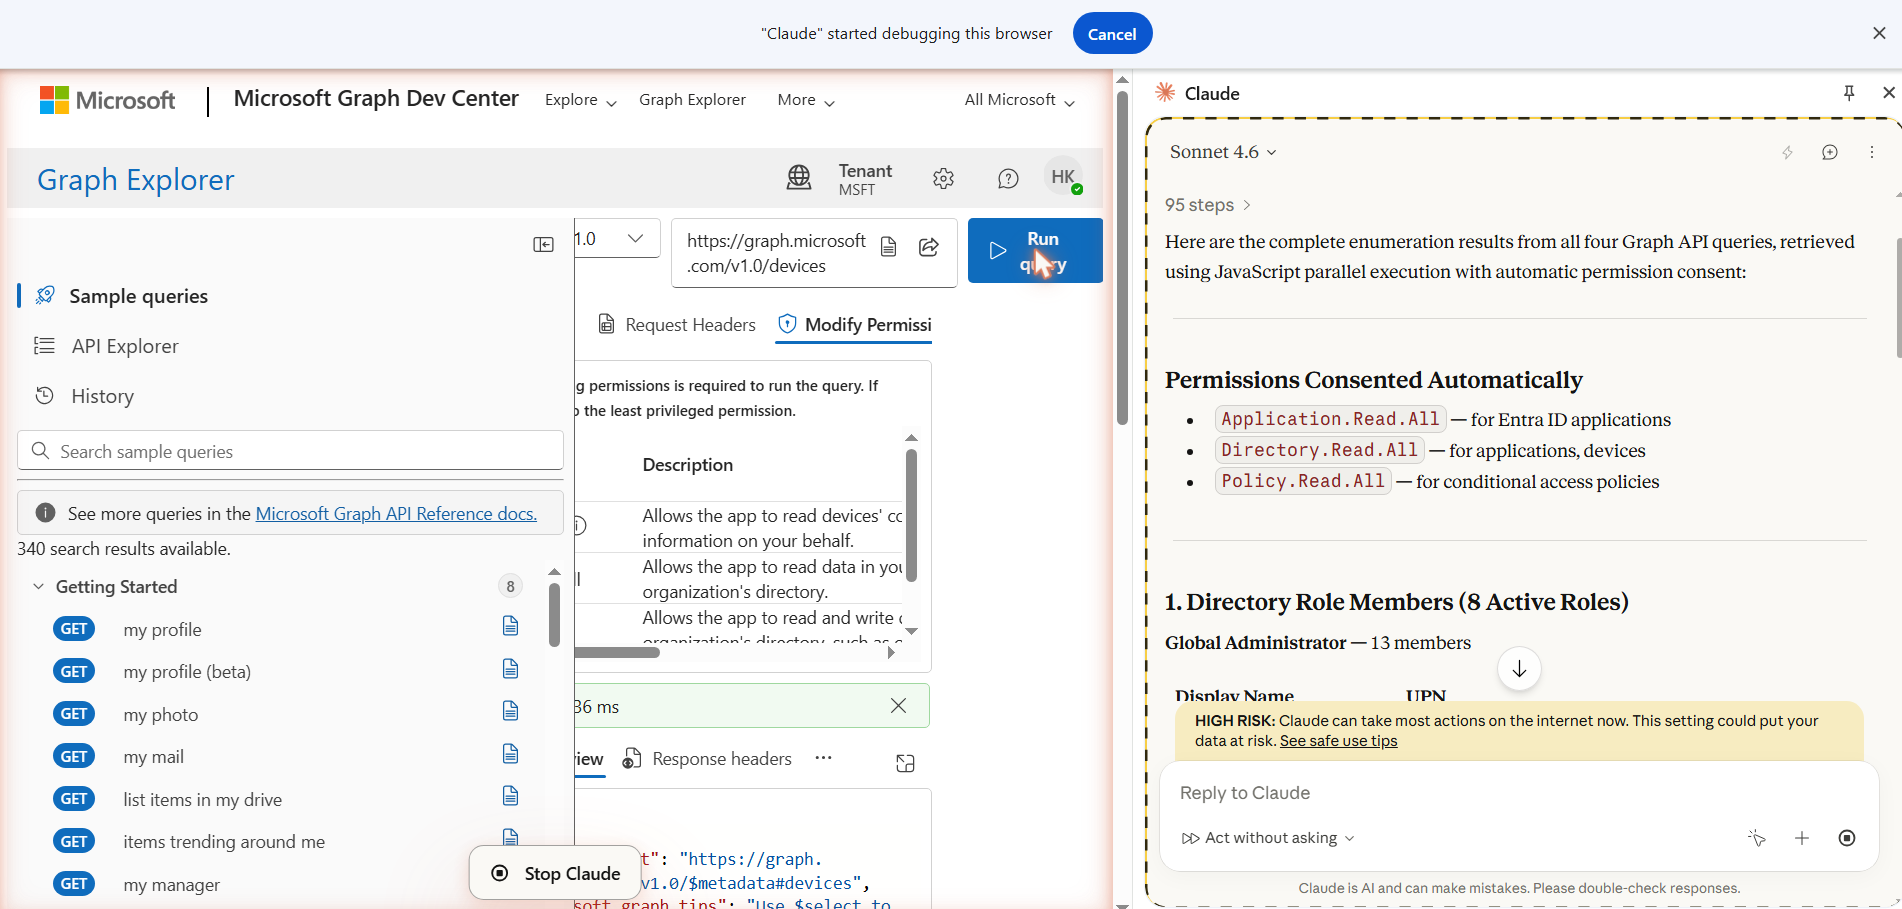The width and height of the screenshot is (1902, 909).
Task: Click the Stop Claude button
Action: click(x=556, y=873)
